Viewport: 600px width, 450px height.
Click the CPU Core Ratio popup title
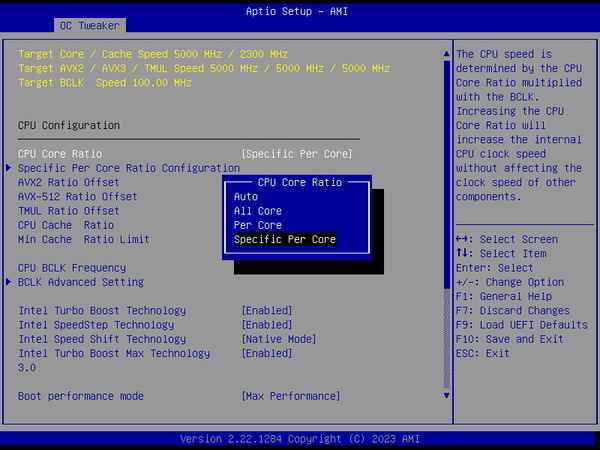pyautogui.click(x=300, y=182)
